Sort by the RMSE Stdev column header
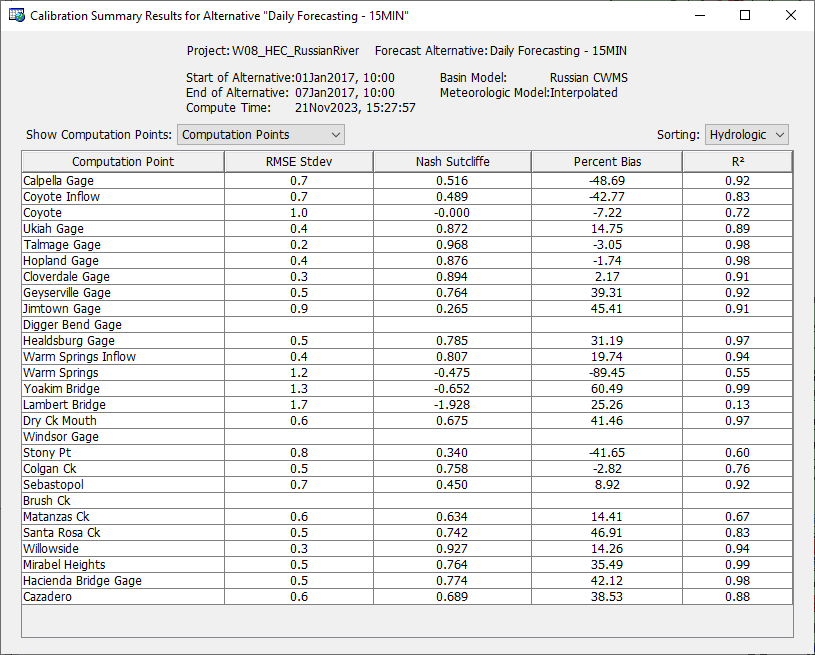Image resolution: width=815 pixels, height=655 pixels. (299, 162)
